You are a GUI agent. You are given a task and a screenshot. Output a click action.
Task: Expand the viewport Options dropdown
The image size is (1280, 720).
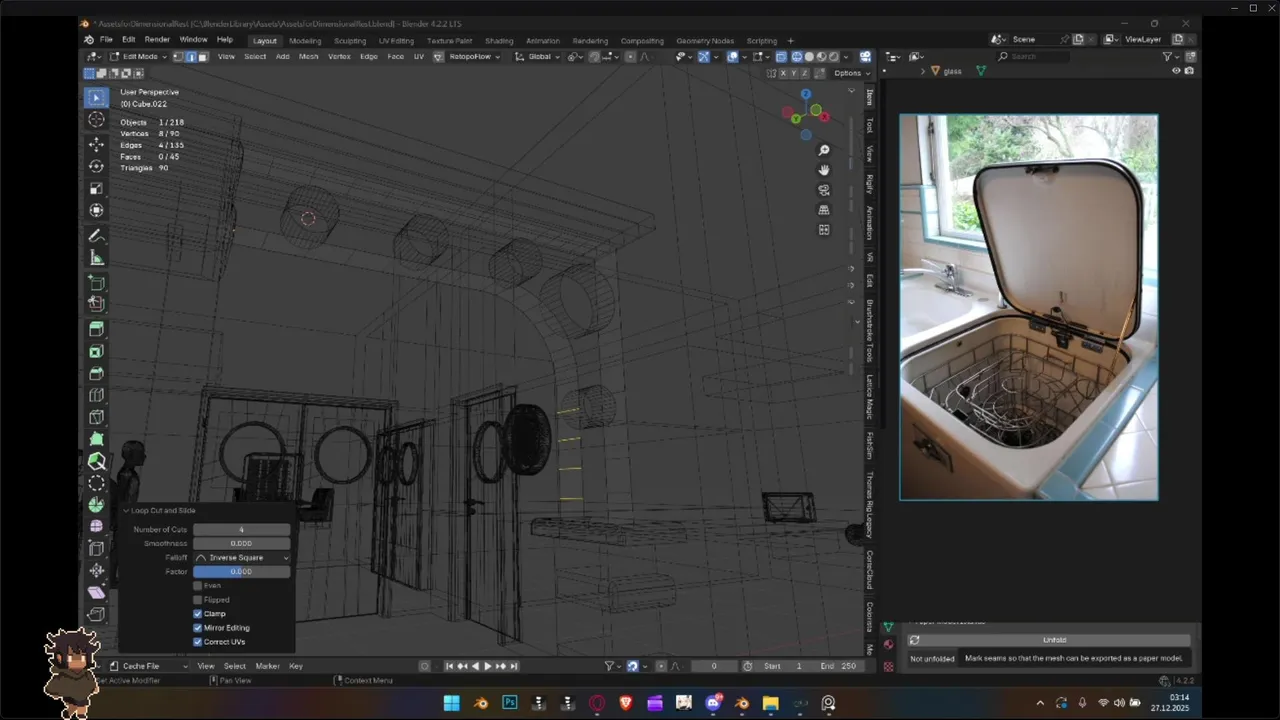[x=851, y=73]
